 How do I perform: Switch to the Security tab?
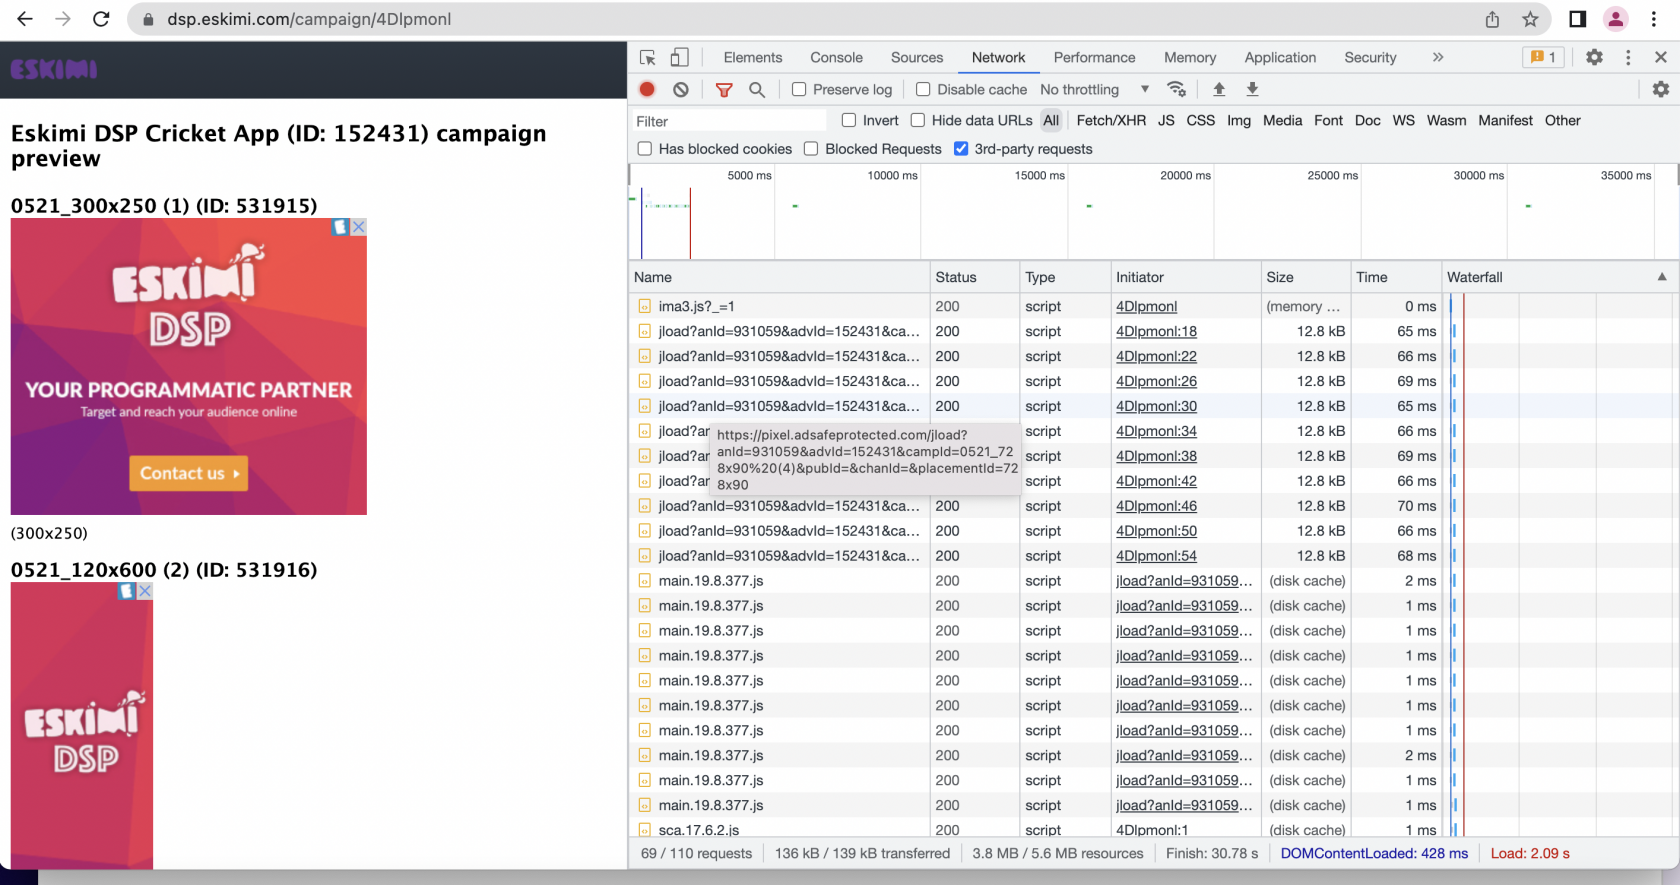(1370, 57)
